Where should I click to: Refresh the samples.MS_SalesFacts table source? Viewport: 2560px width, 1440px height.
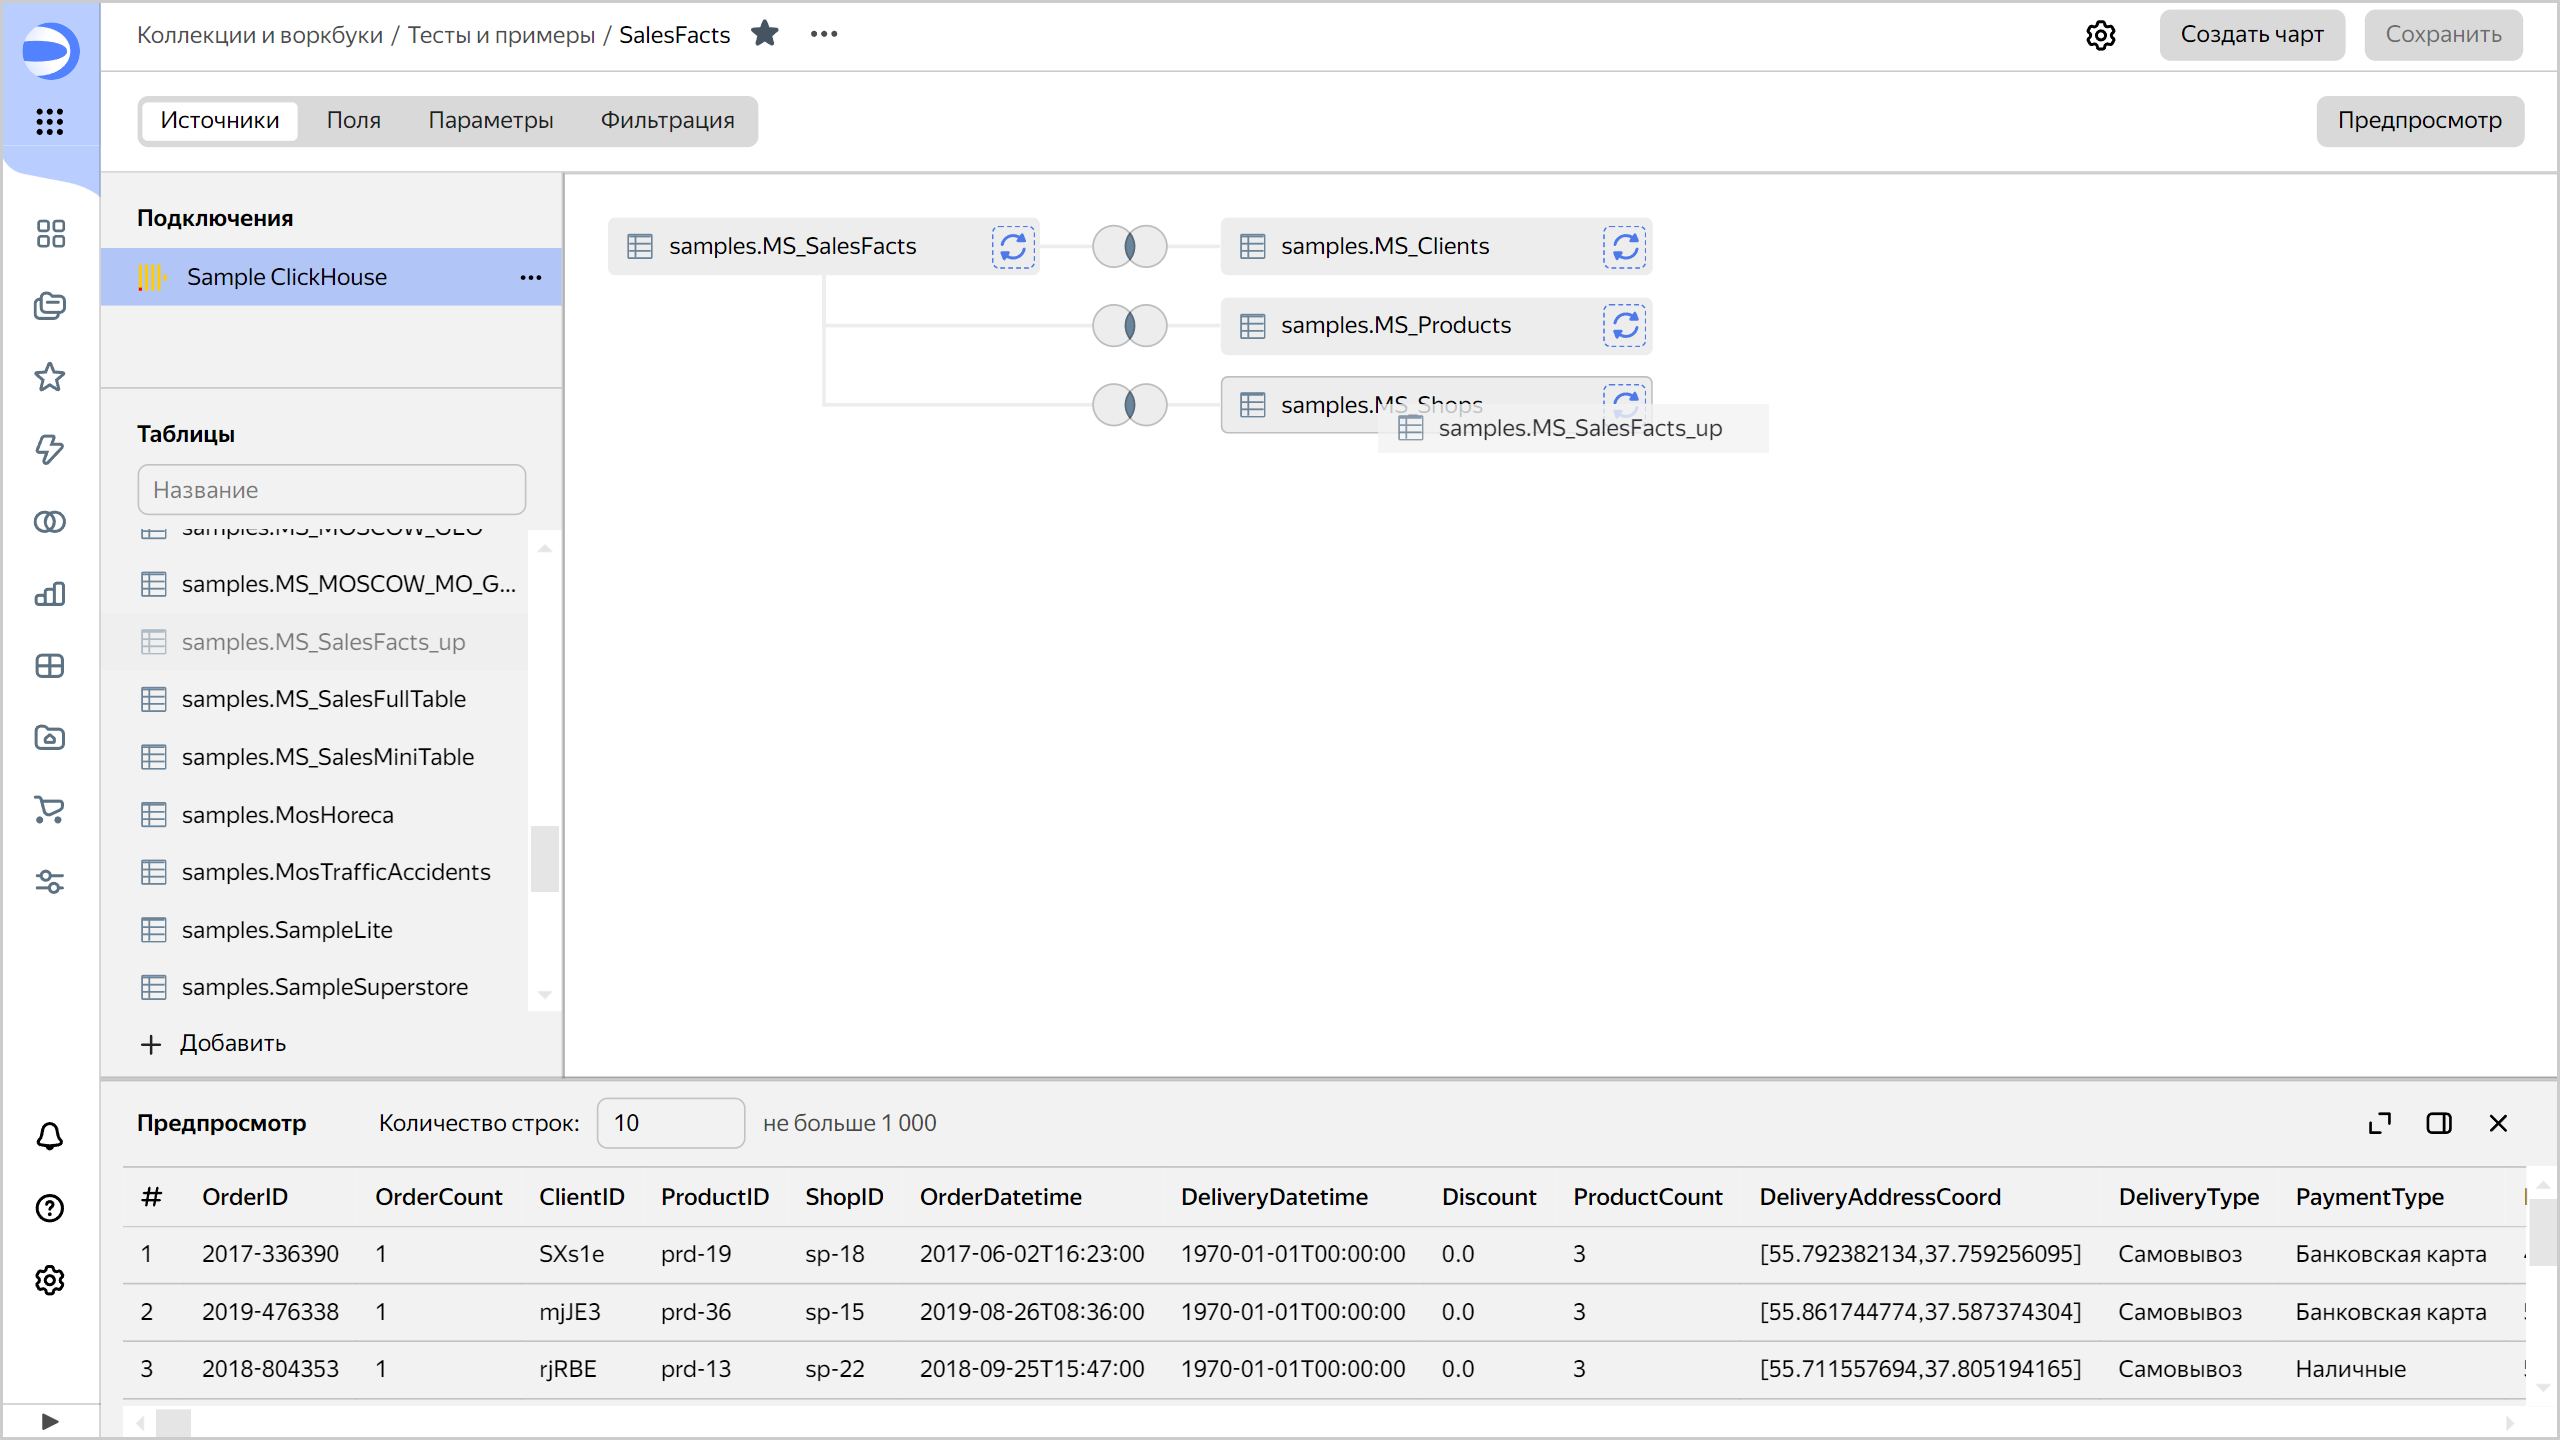[1012, 246]
